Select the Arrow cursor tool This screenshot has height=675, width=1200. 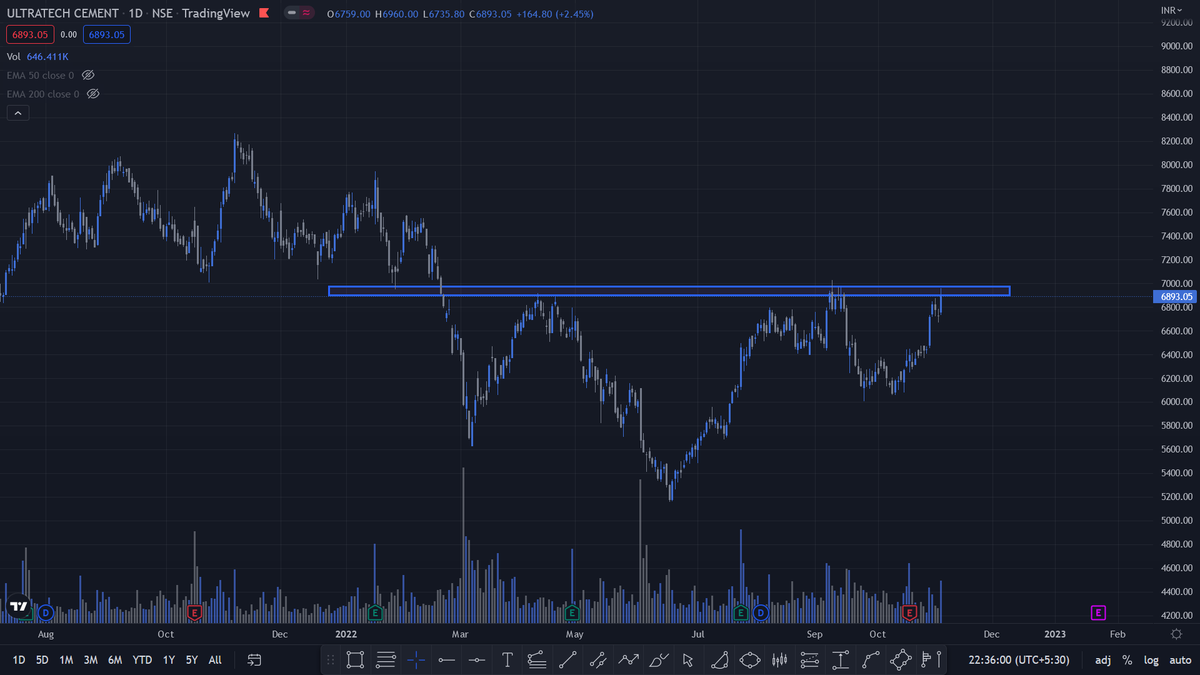[x=688, y=659]
